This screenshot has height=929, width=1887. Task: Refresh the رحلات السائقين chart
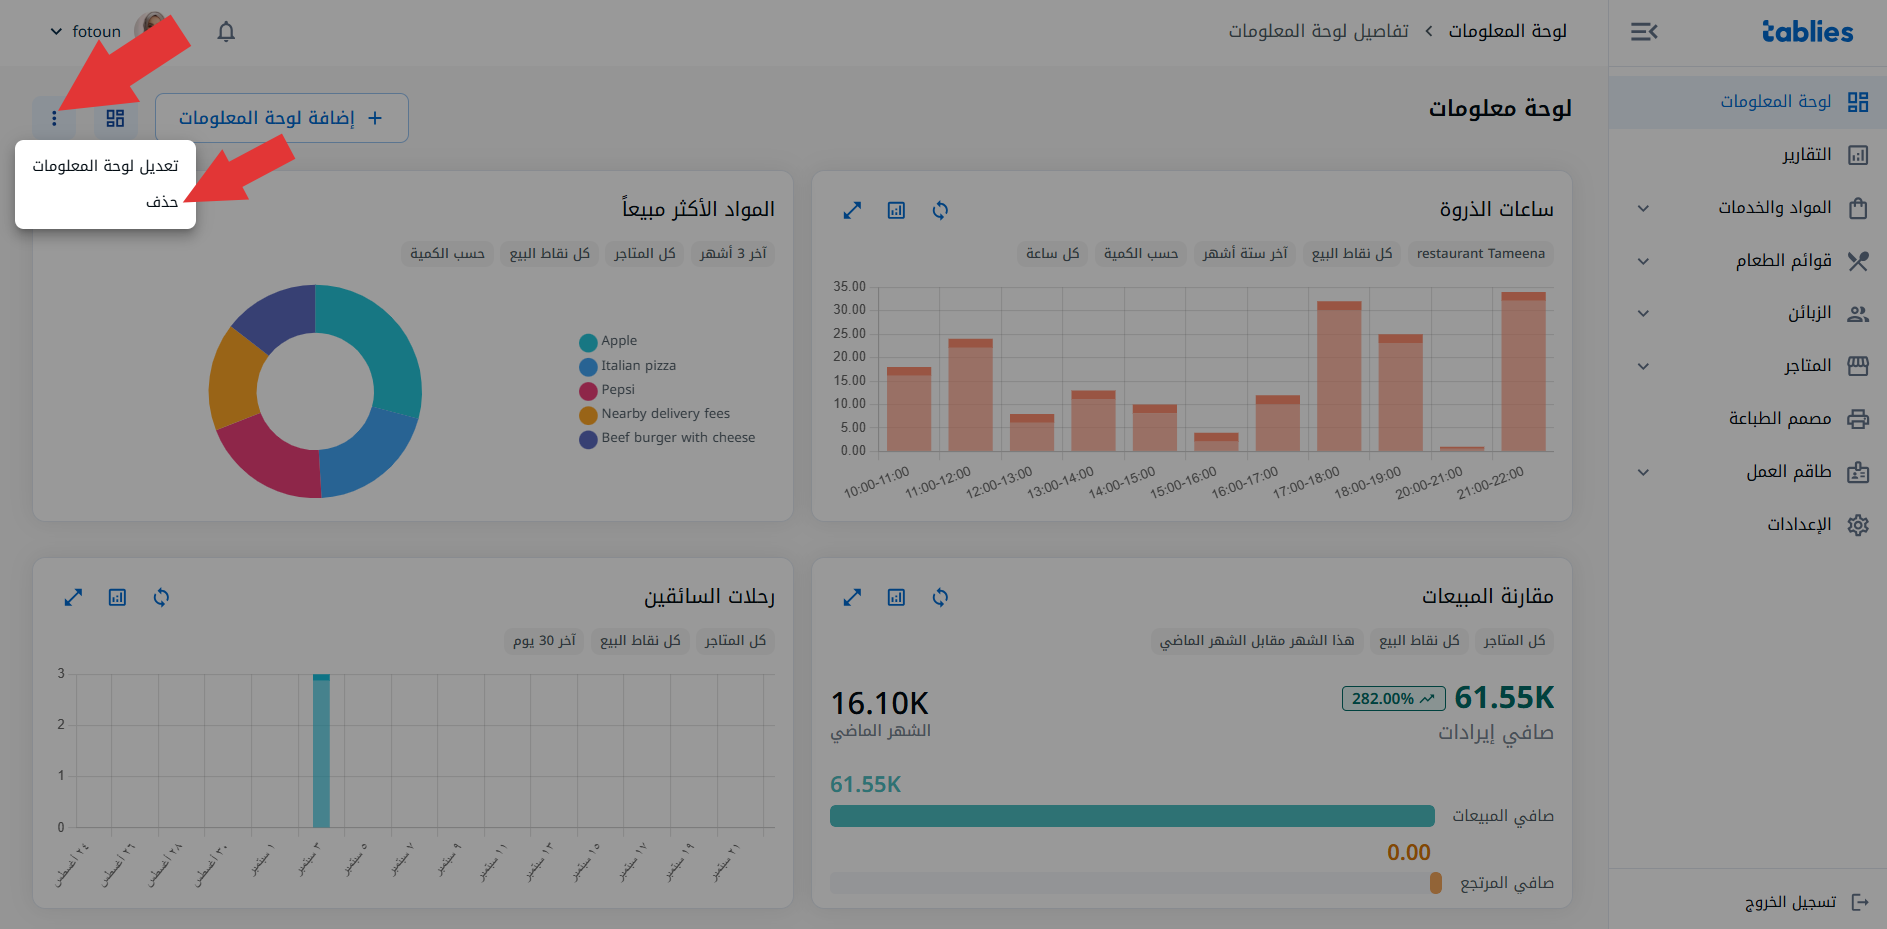161,597
